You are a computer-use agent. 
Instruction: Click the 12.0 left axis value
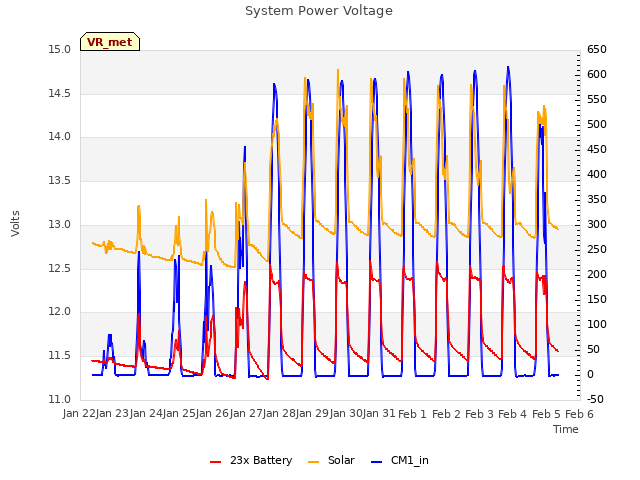(x=59, y=312)
